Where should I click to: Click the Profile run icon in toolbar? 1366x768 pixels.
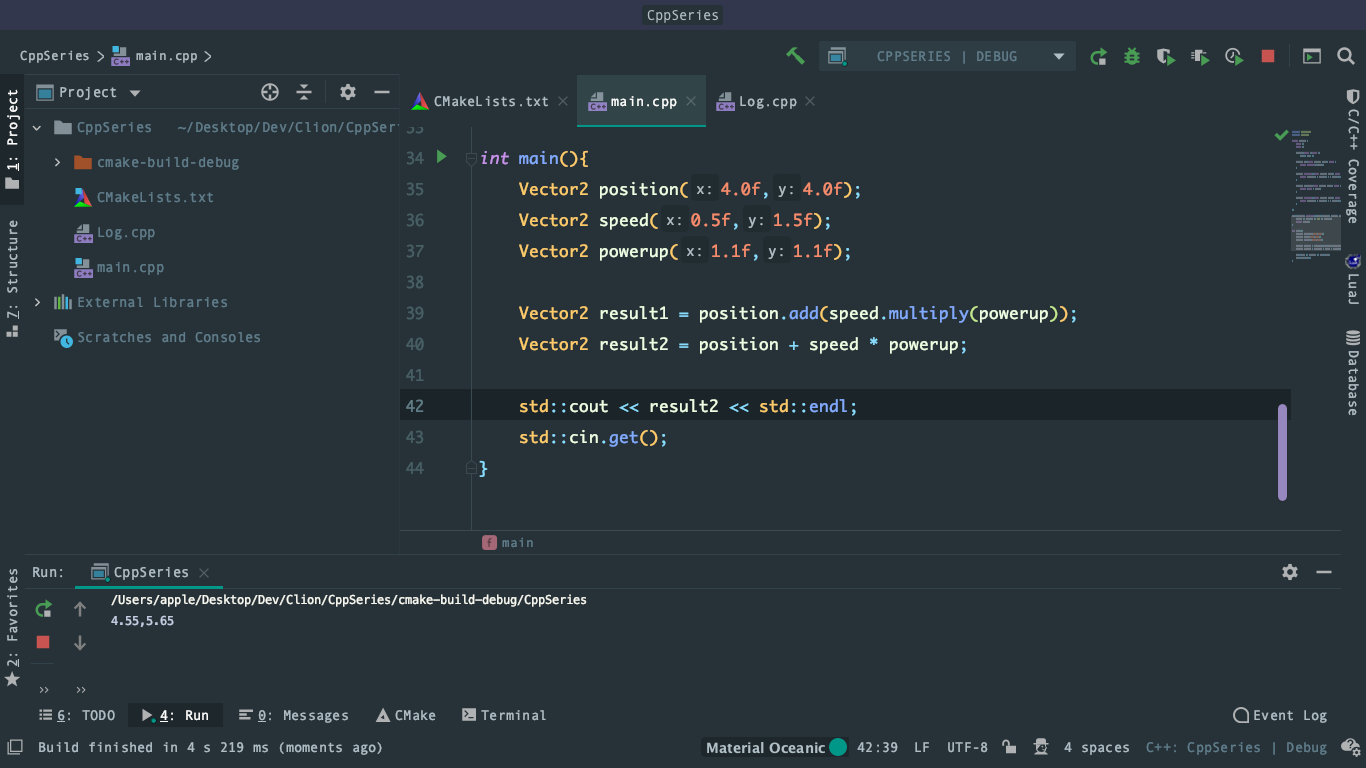tap(1200, 57)
